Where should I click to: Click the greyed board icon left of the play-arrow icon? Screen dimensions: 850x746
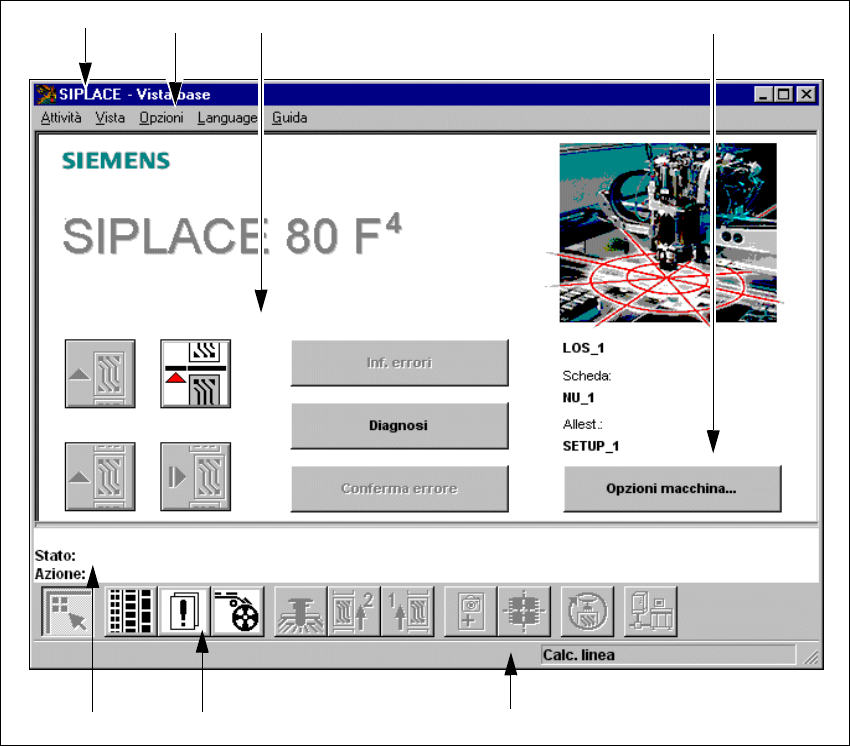pos(100,477)
